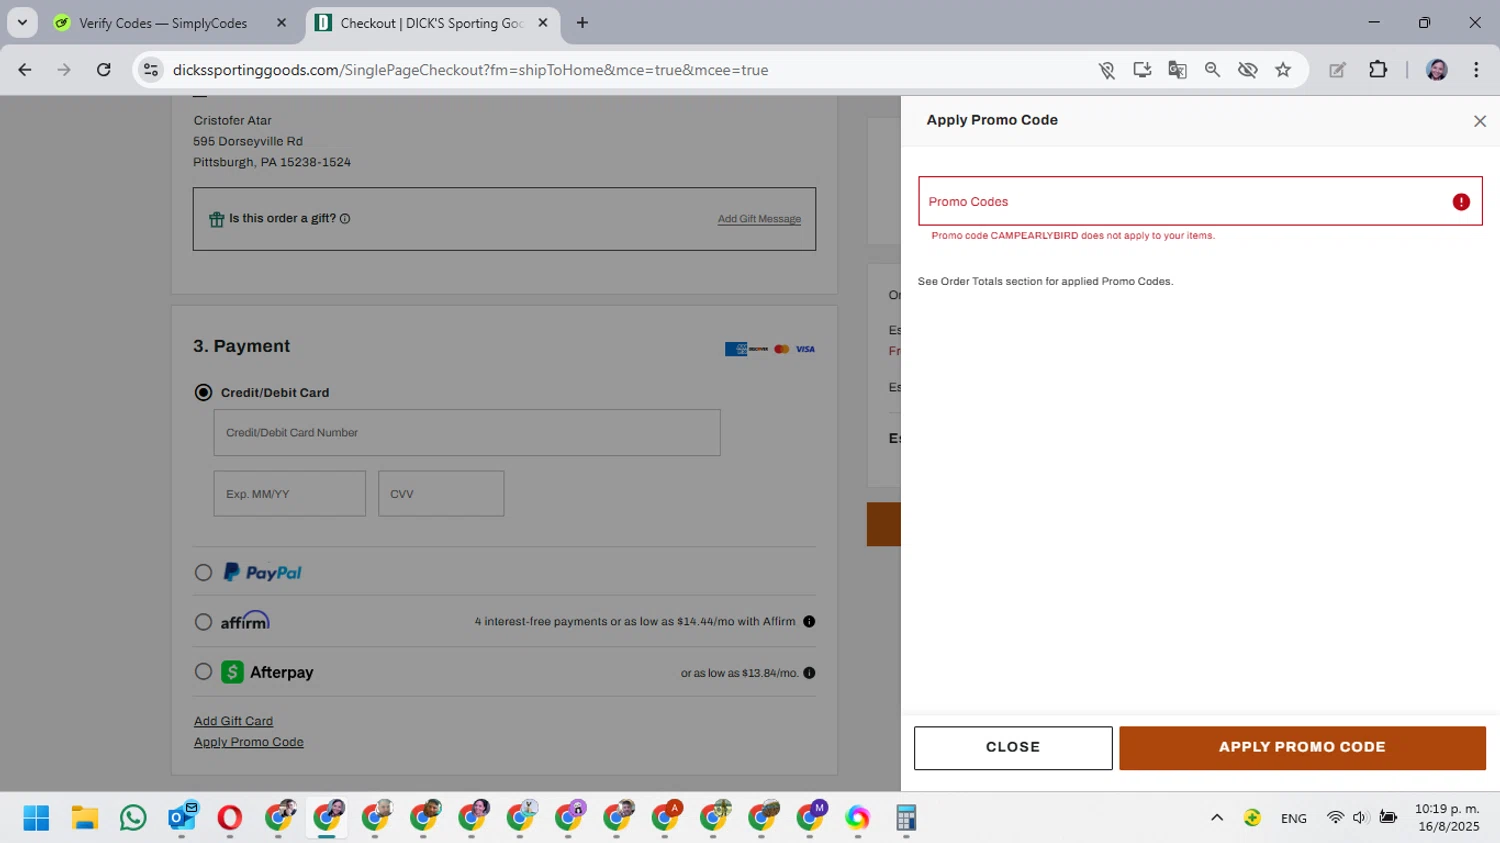Viewport: 1500px width, 843px height.
Task: Click the Credit/Debit Card Number field
Action: [467, 433]
